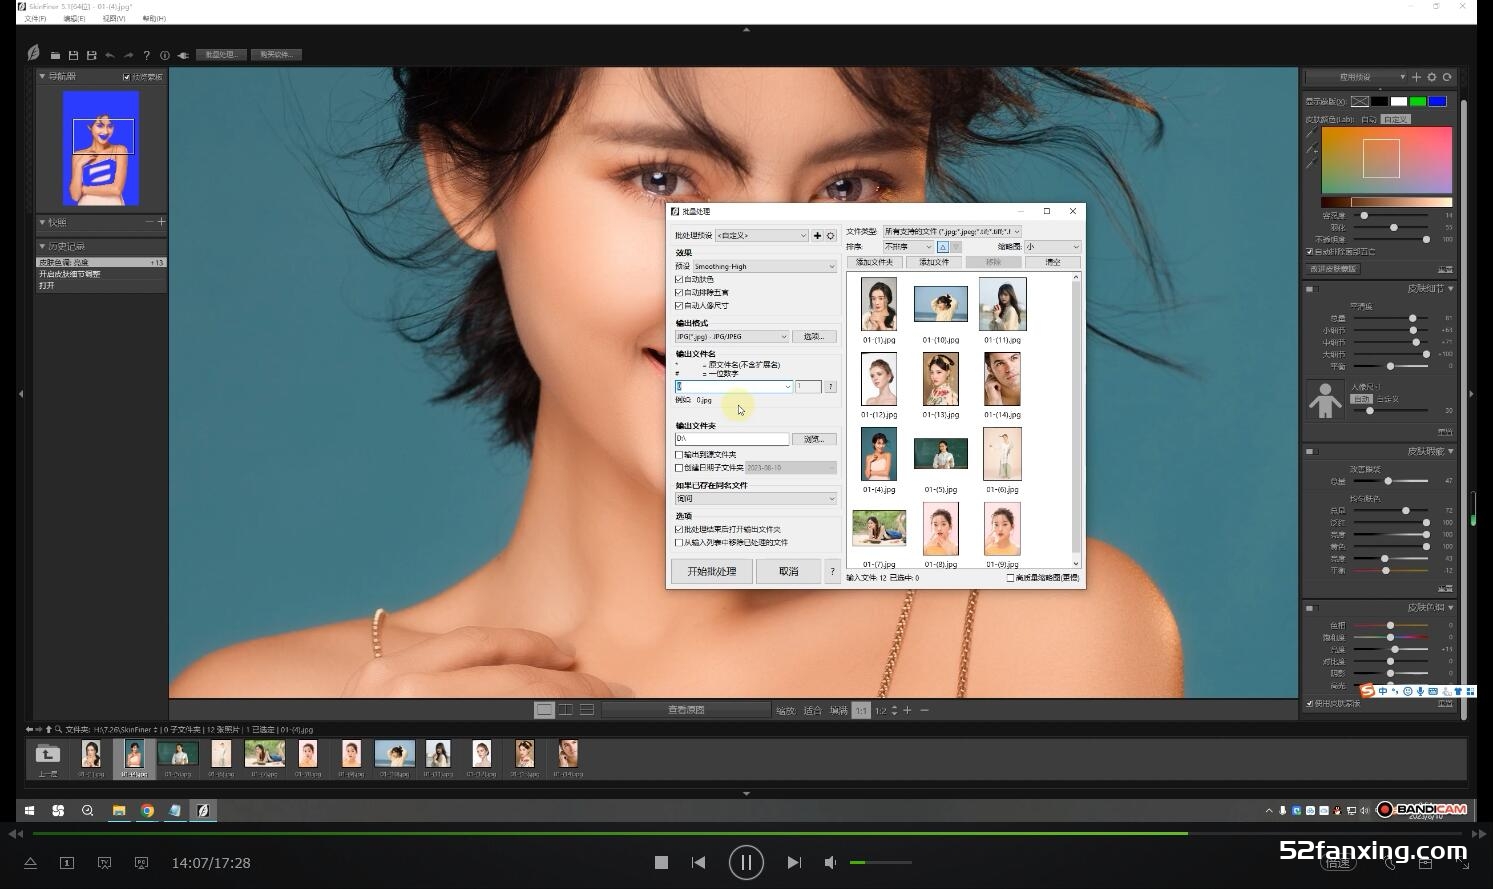Enable 输出到源文件夹 checkbox
1493x889 pixels.
tap(679, 455)
